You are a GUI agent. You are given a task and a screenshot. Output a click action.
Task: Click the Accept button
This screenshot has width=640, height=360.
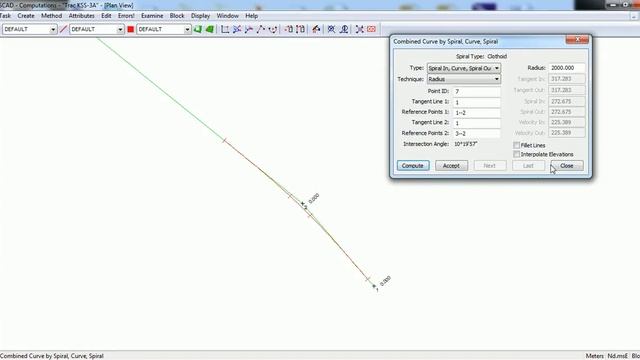click(x=451, y=166)
